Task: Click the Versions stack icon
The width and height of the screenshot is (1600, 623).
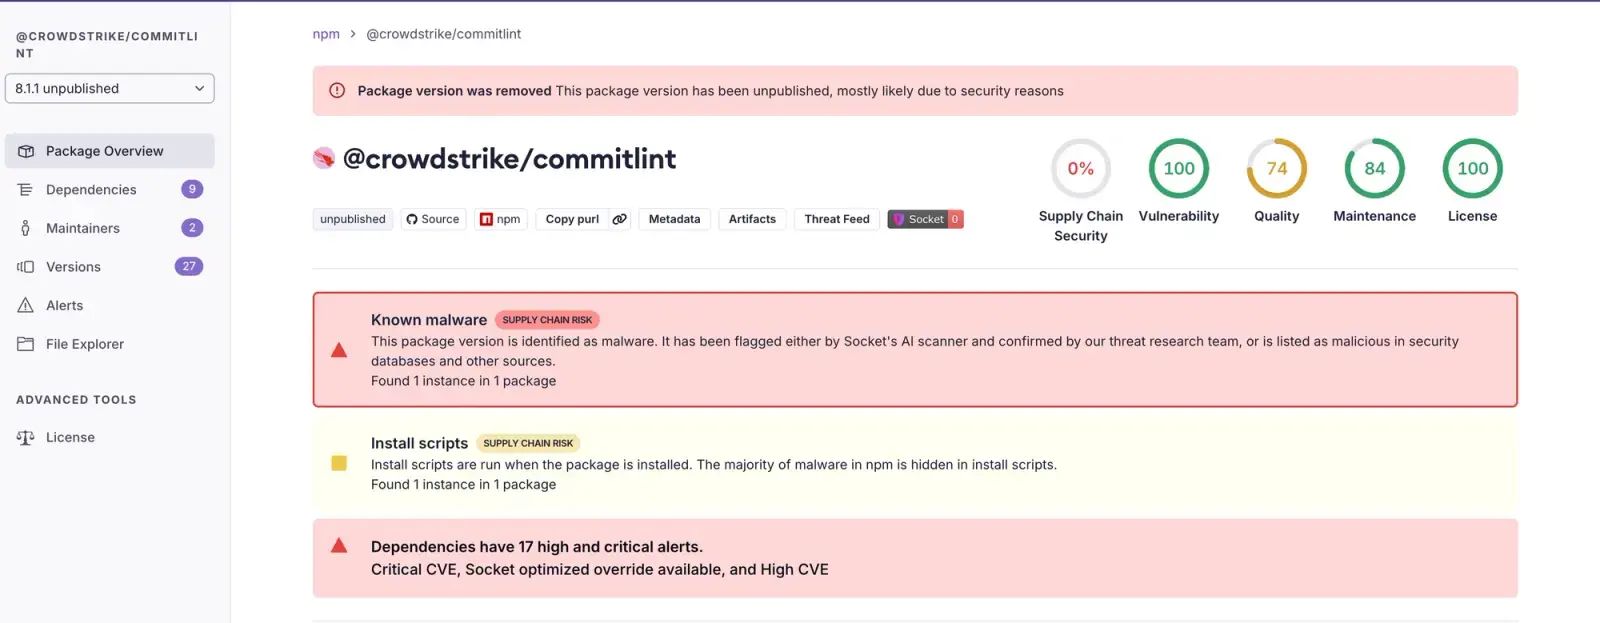Action: coord(26,267)
